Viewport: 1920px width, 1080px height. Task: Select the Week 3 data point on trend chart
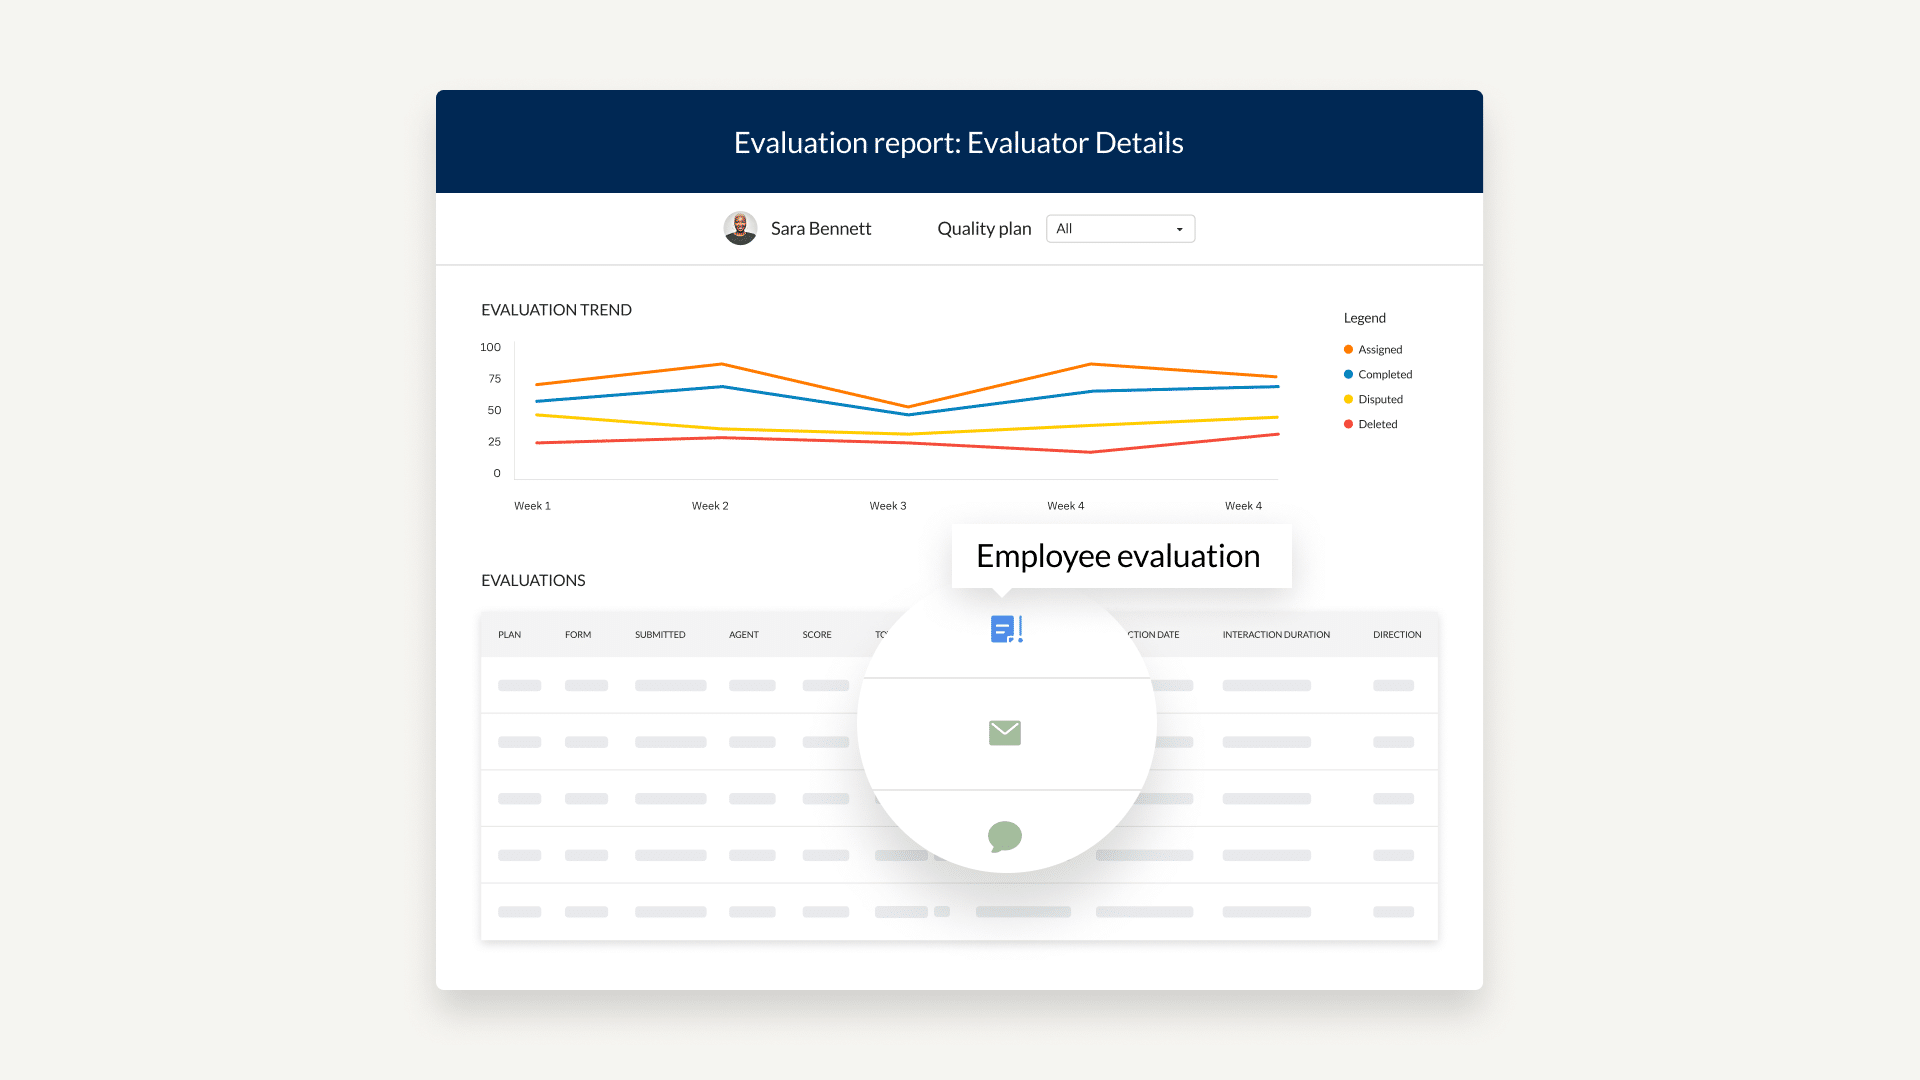(887, 404)
